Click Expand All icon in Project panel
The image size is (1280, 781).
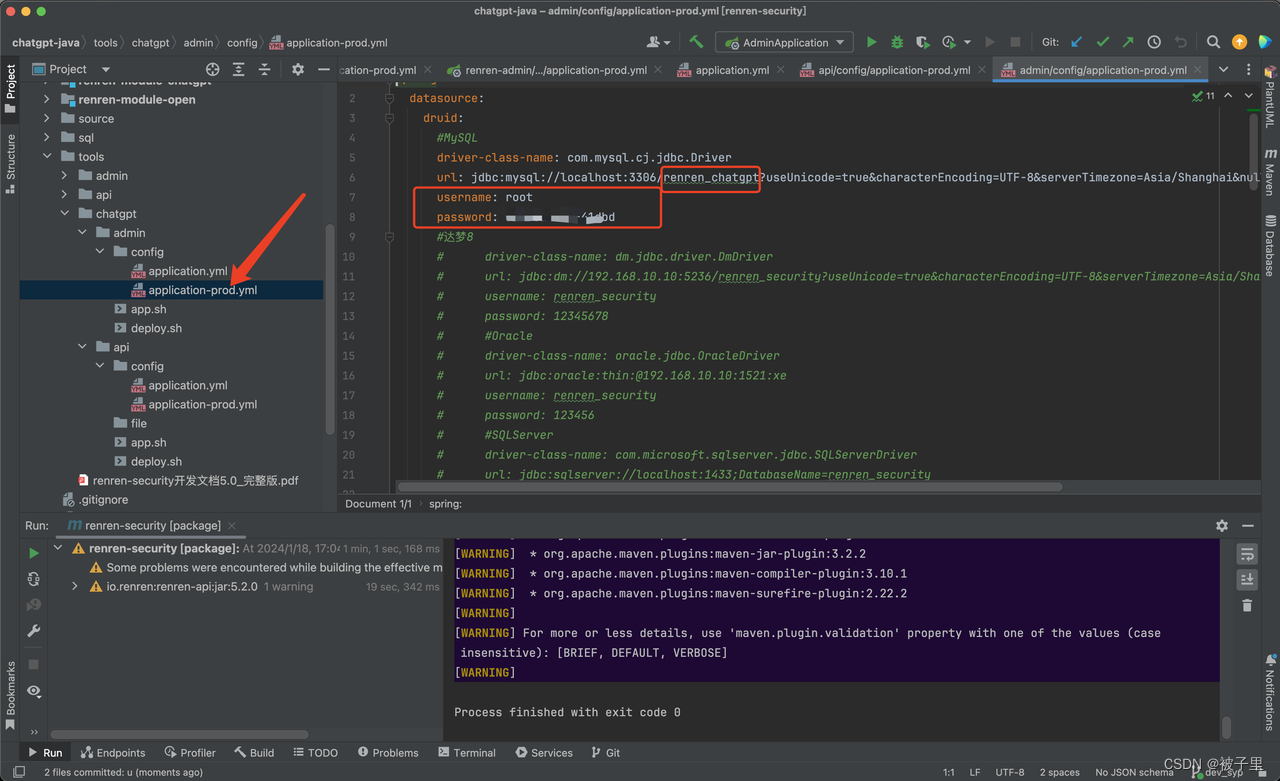238,69
